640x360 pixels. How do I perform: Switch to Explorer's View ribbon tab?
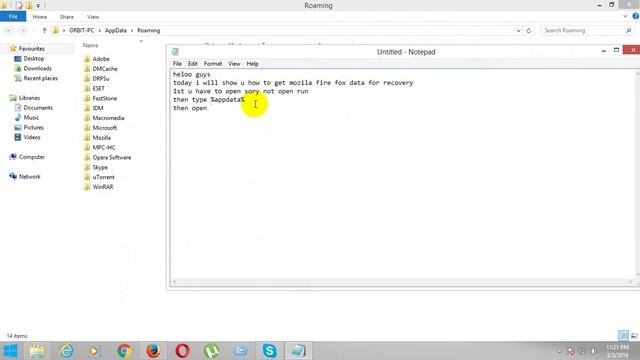[x=93, y=17]
